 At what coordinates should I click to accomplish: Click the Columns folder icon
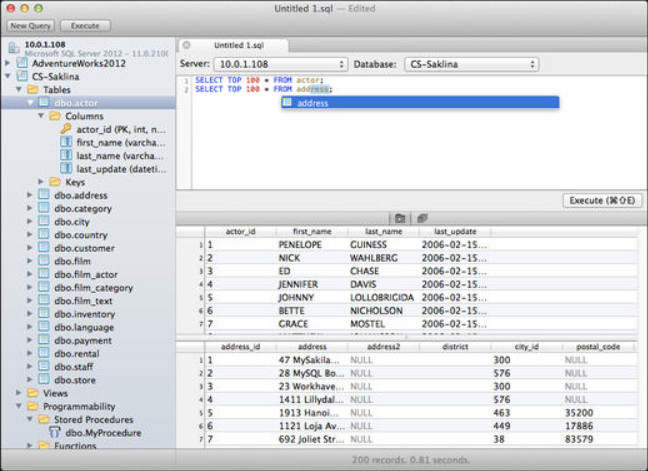coord(55,116)
